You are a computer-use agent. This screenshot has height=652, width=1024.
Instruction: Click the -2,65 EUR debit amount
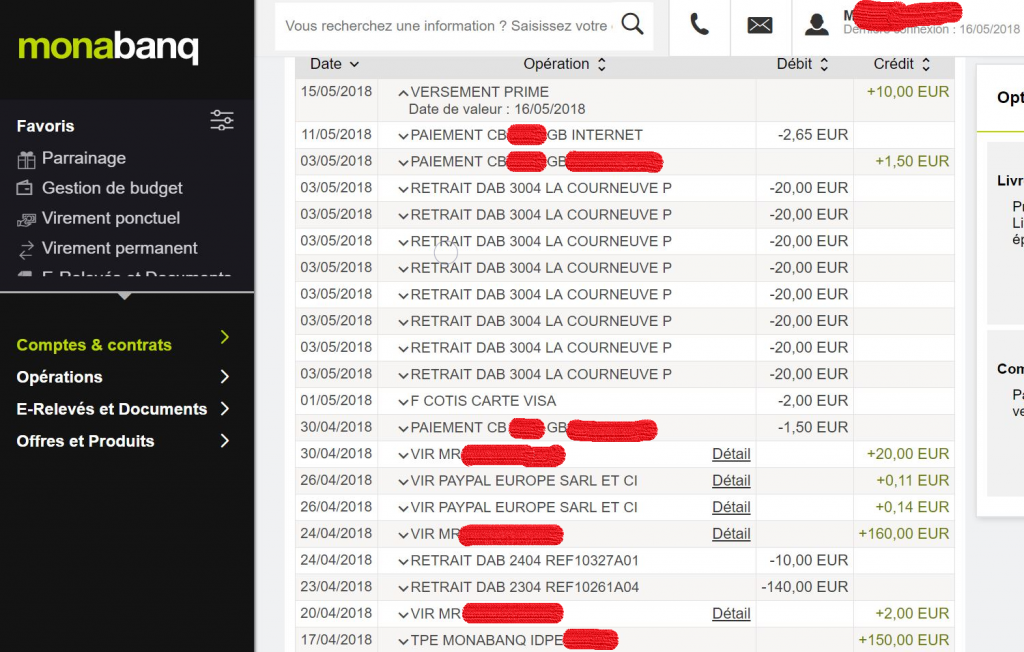[813, 135]
